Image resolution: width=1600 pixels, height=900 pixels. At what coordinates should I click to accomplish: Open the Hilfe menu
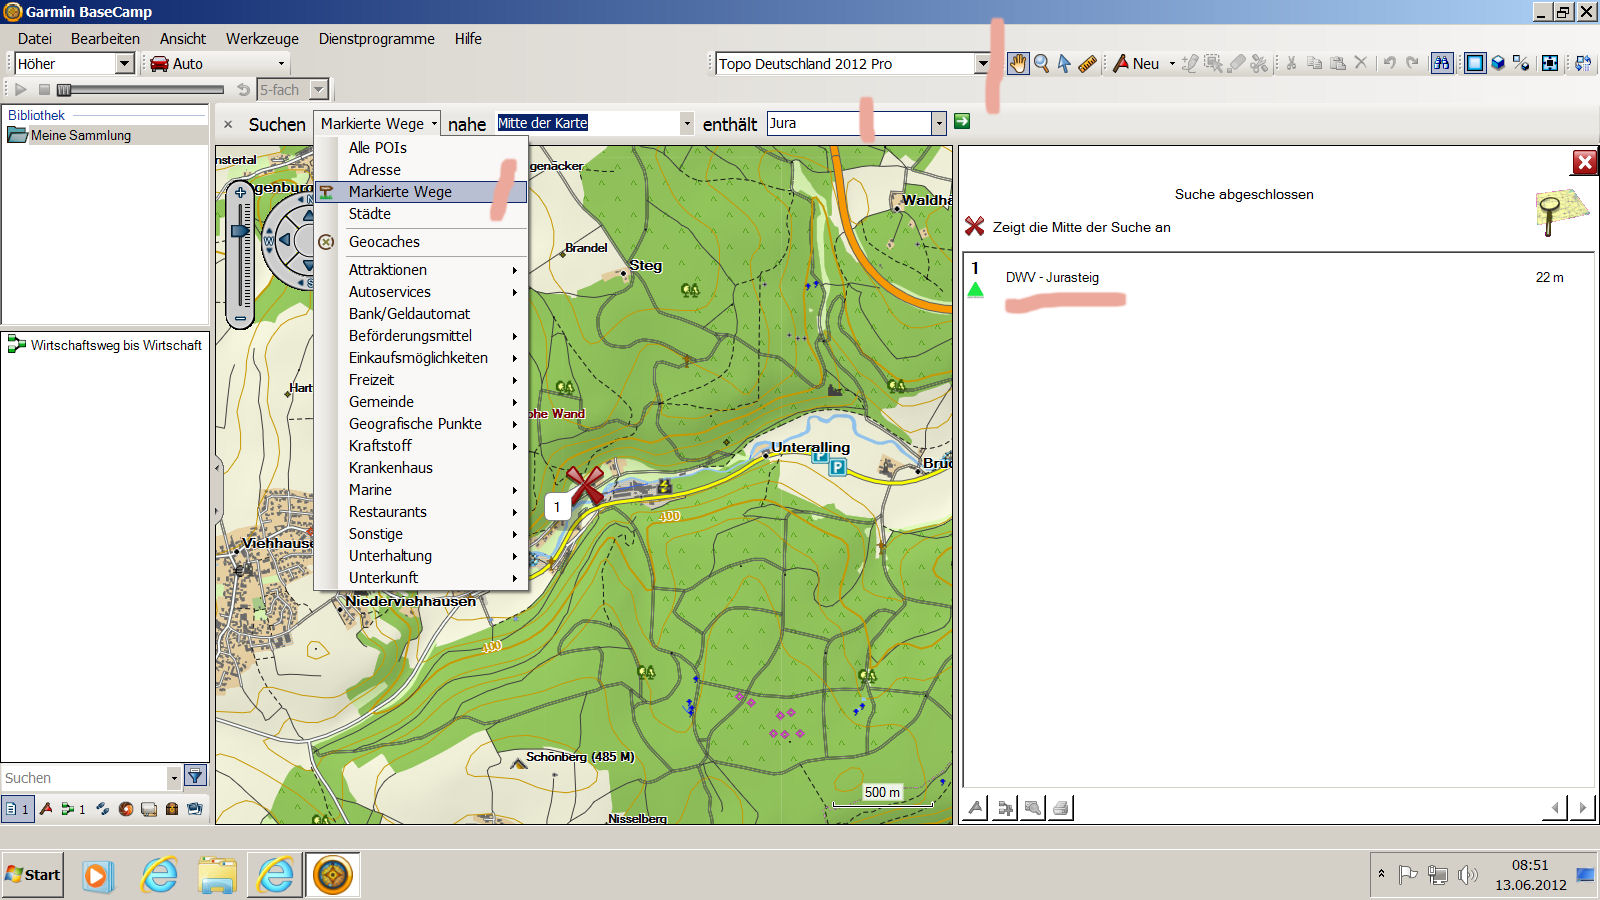(468, 39)
